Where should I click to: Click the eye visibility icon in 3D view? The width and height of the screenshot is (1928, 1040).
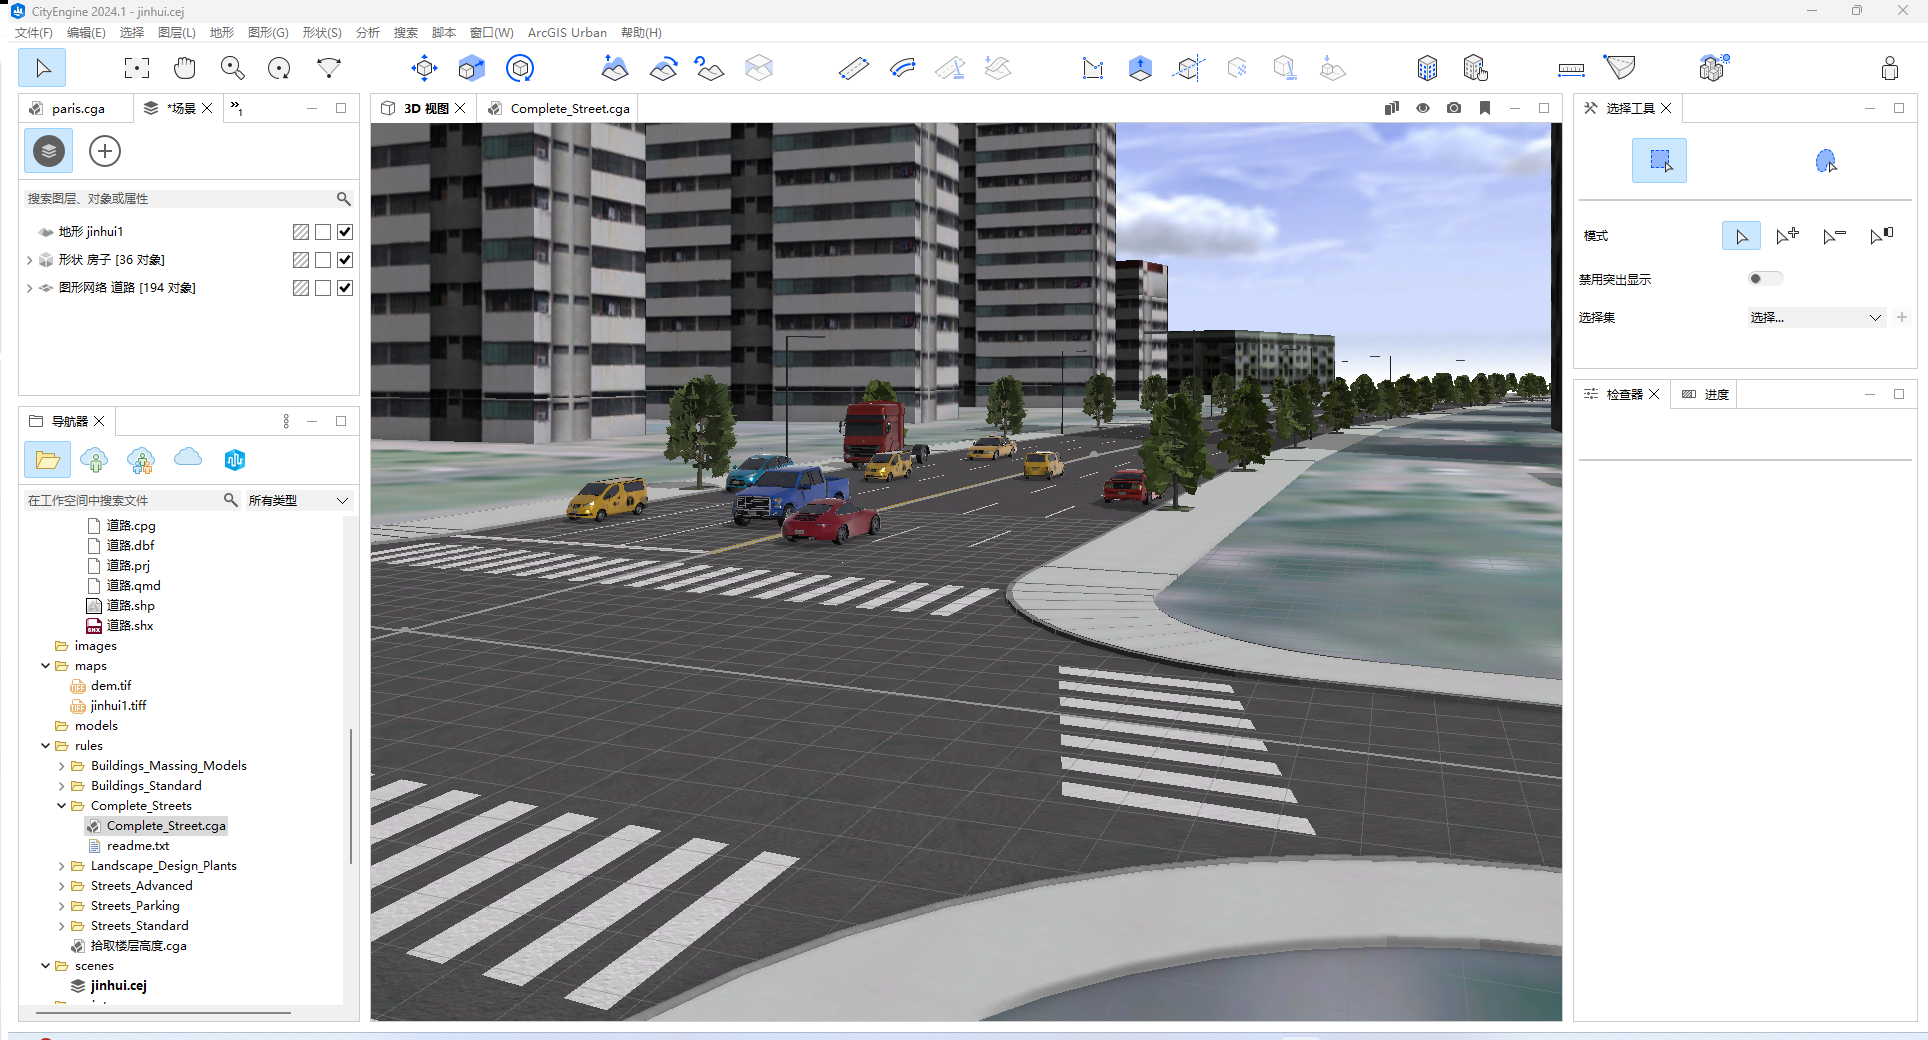(x=1423, y=108)
